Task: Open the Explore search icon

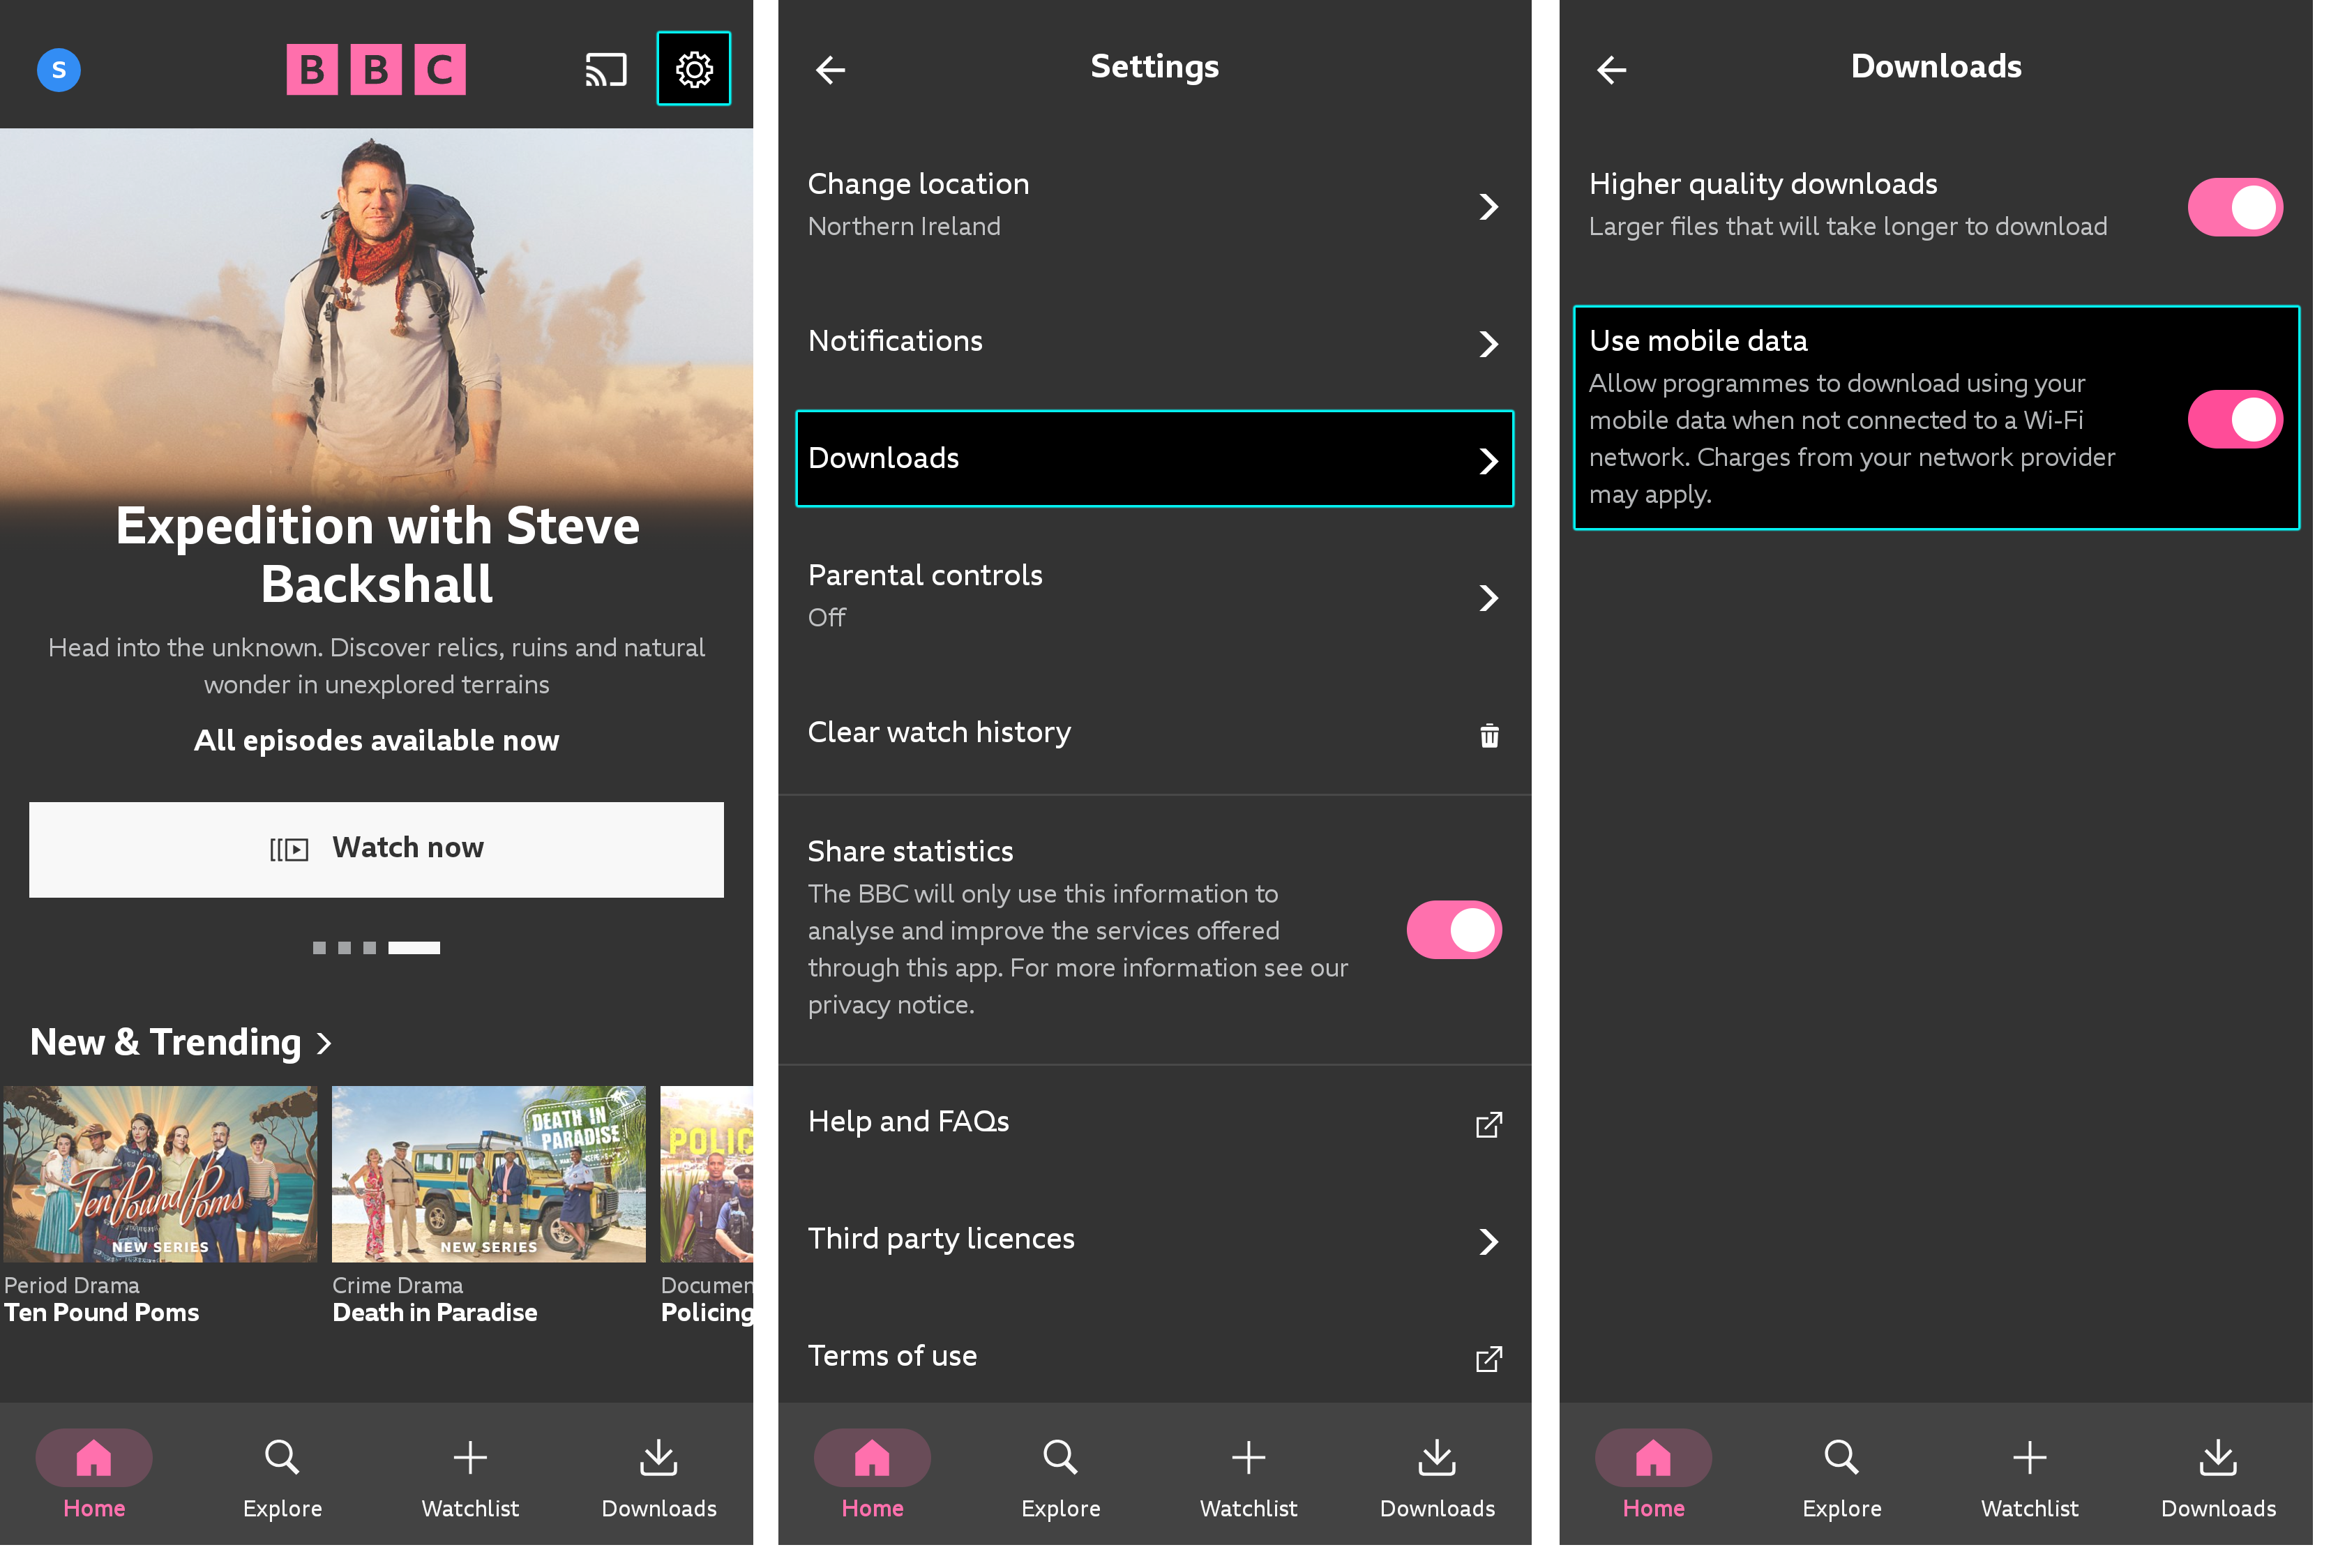Action: click(282, 1482)
